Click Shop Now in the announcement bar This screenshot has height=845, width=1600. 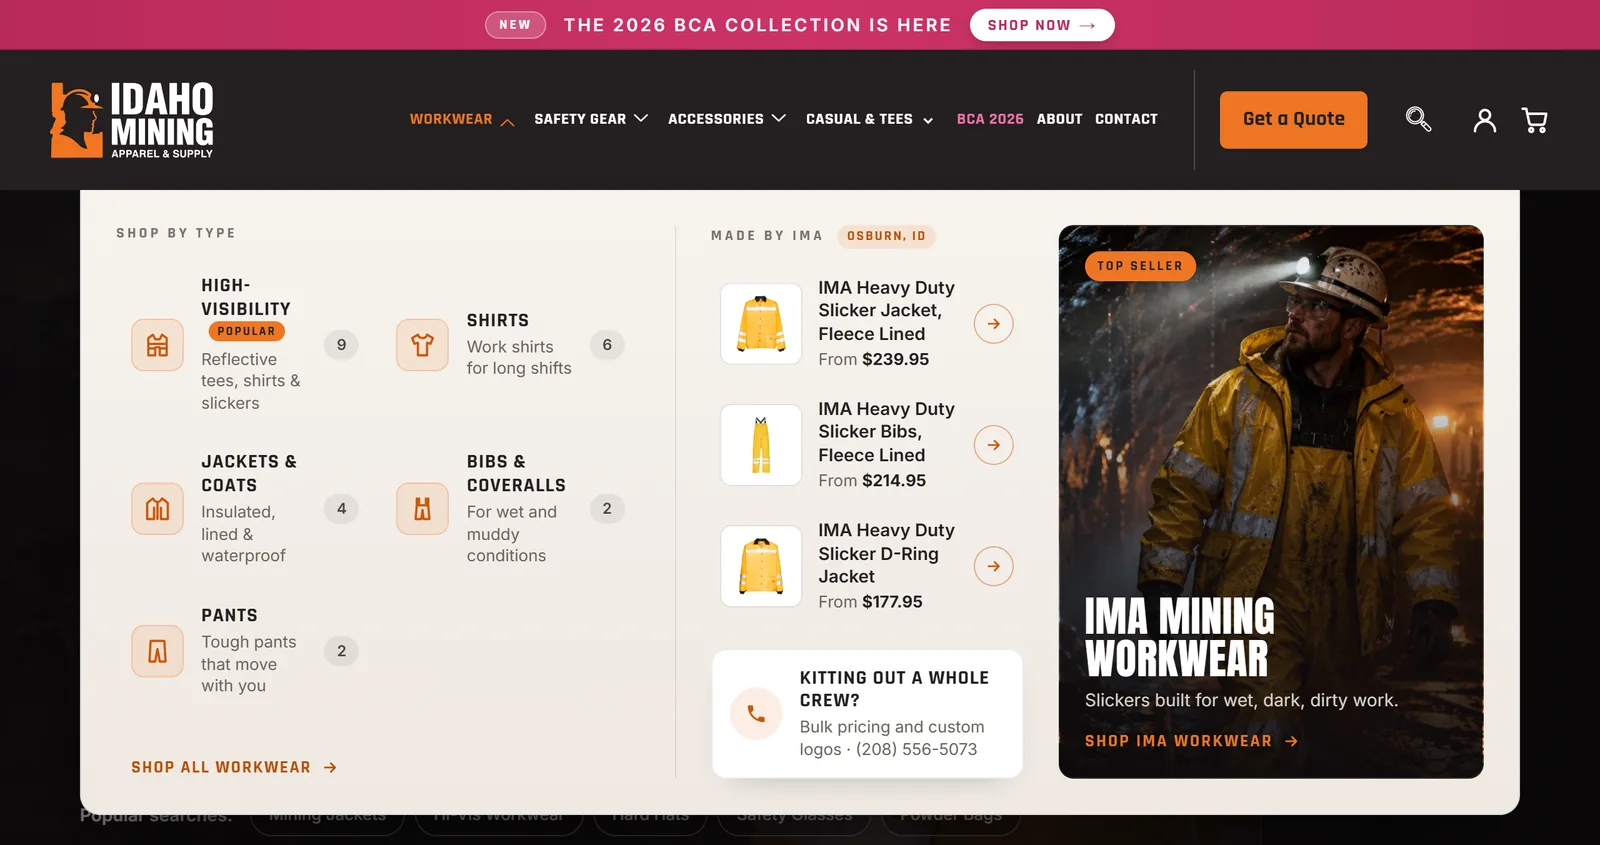1042,25
